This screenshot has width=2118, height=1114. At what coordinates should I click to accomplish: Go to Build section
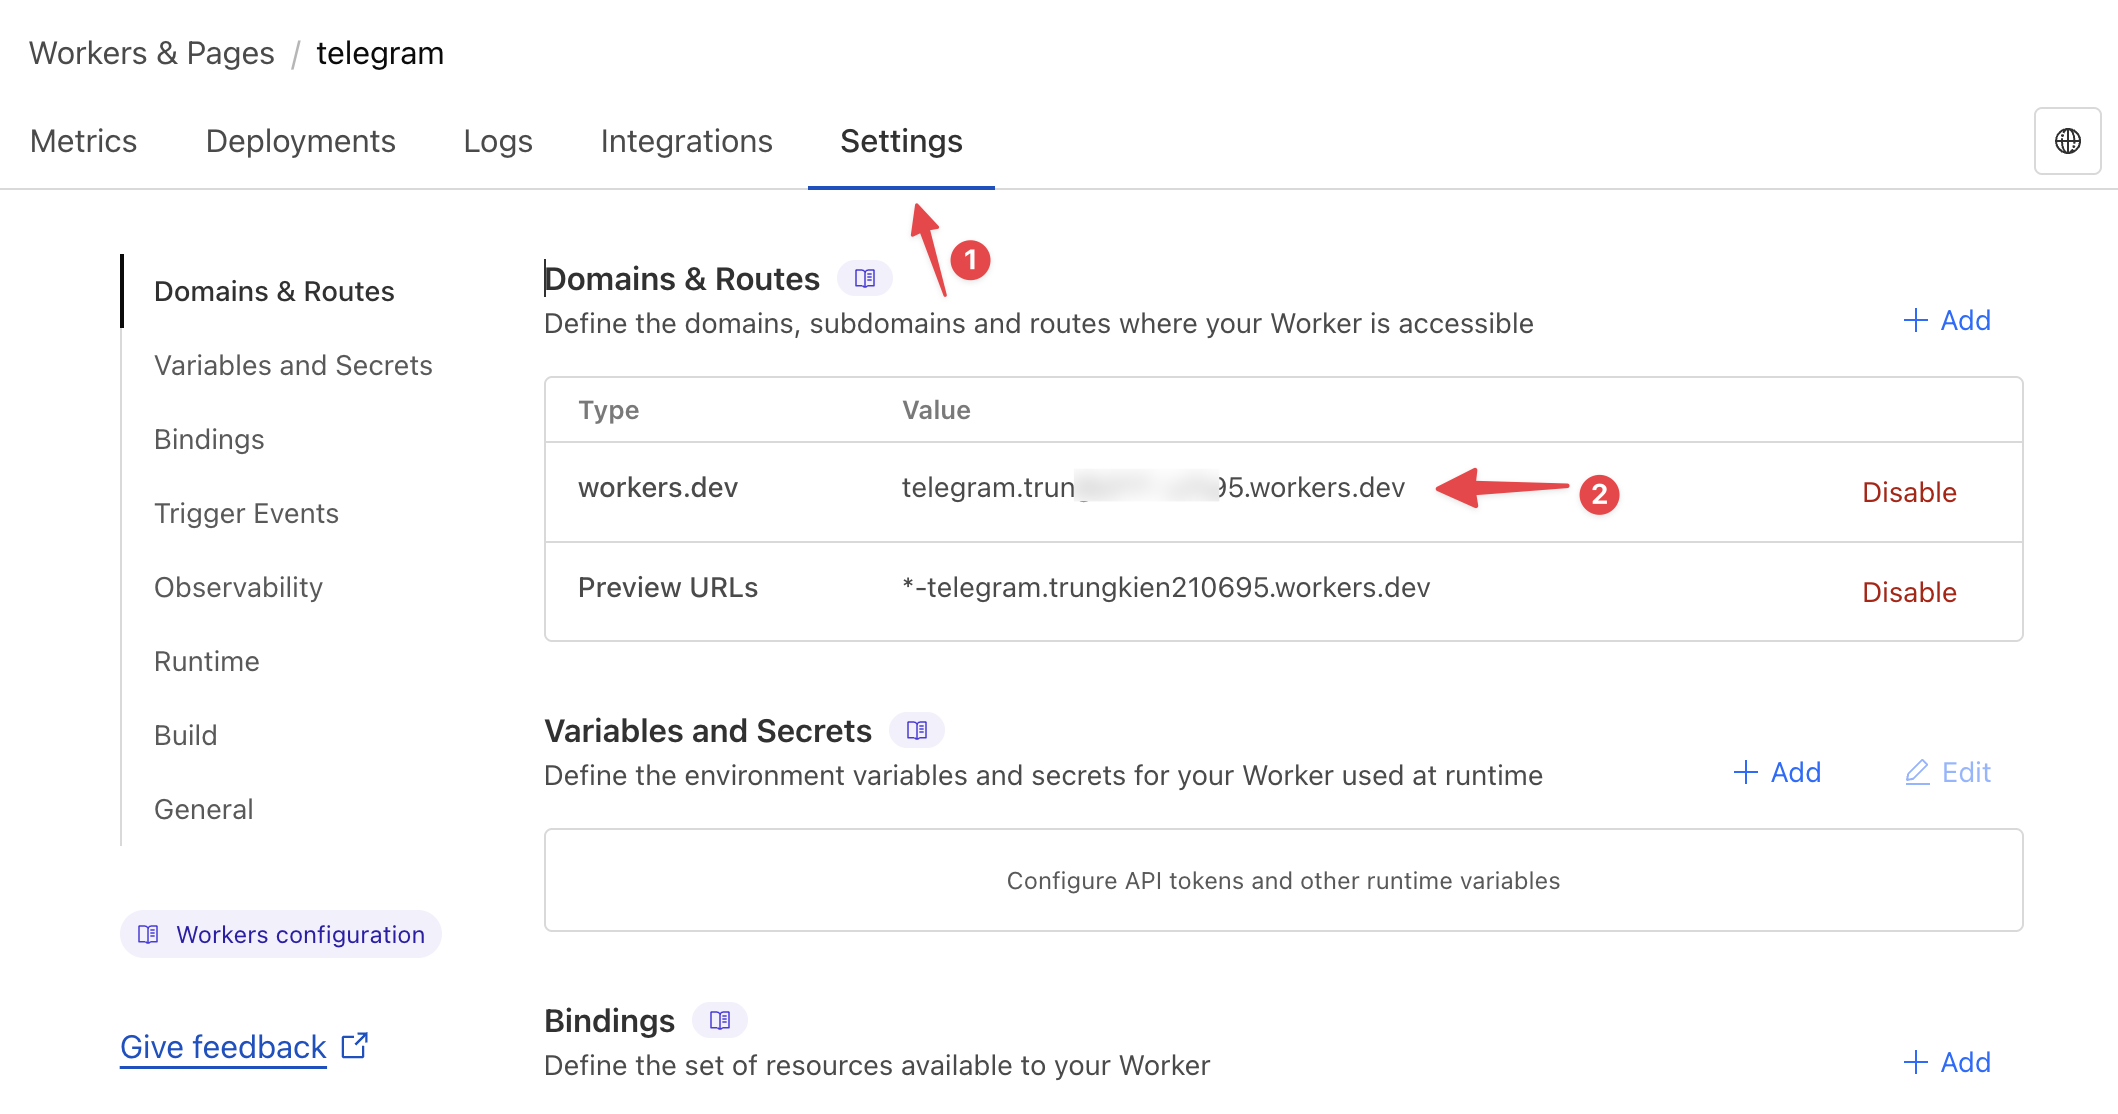tap(186, 735)
